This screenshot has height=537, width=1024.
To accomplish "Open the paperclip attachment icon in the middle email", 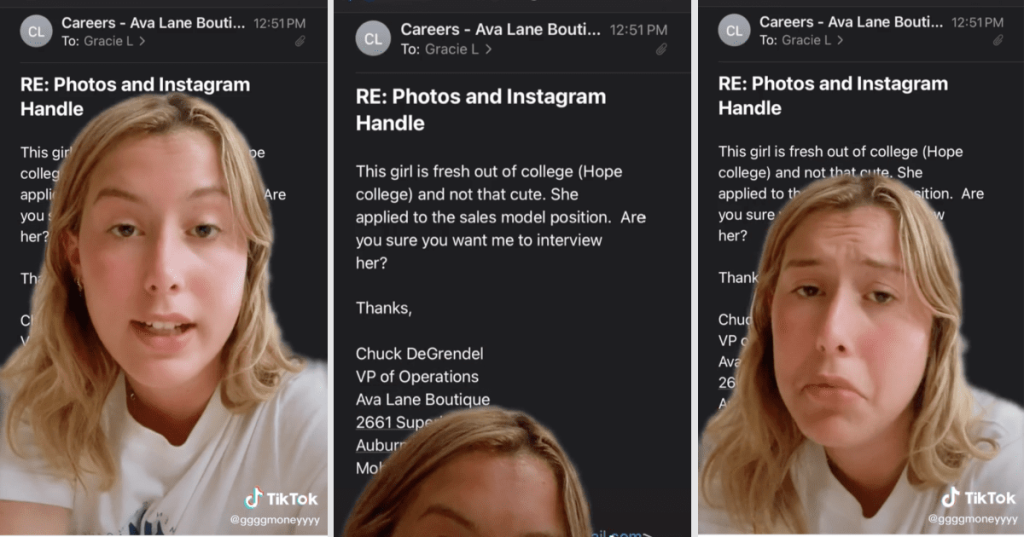I will pos(662,49).
